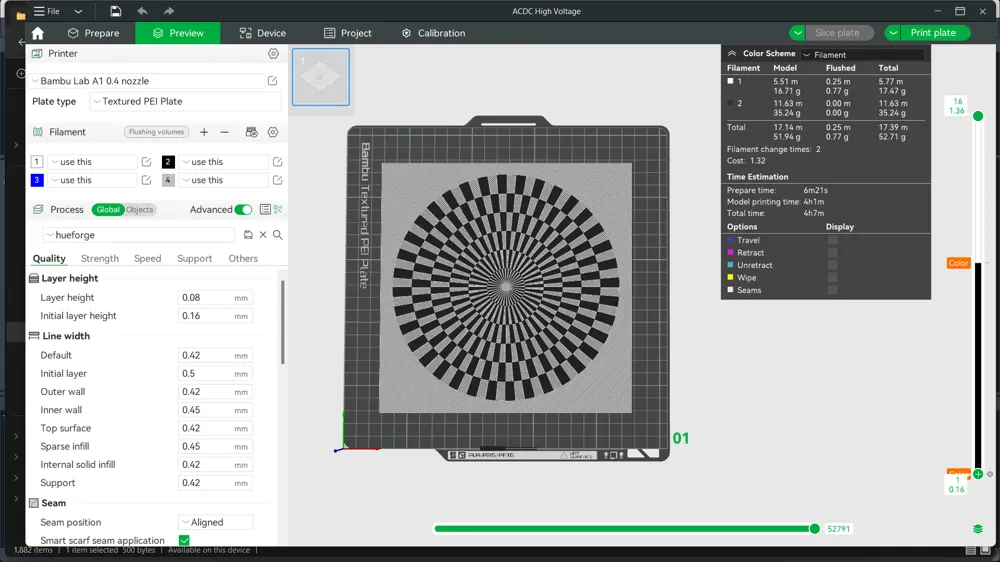Open filament 3 'use this' dropdown
The image size is (1000, 562).
pyautogui.click(x=92, y=180)
